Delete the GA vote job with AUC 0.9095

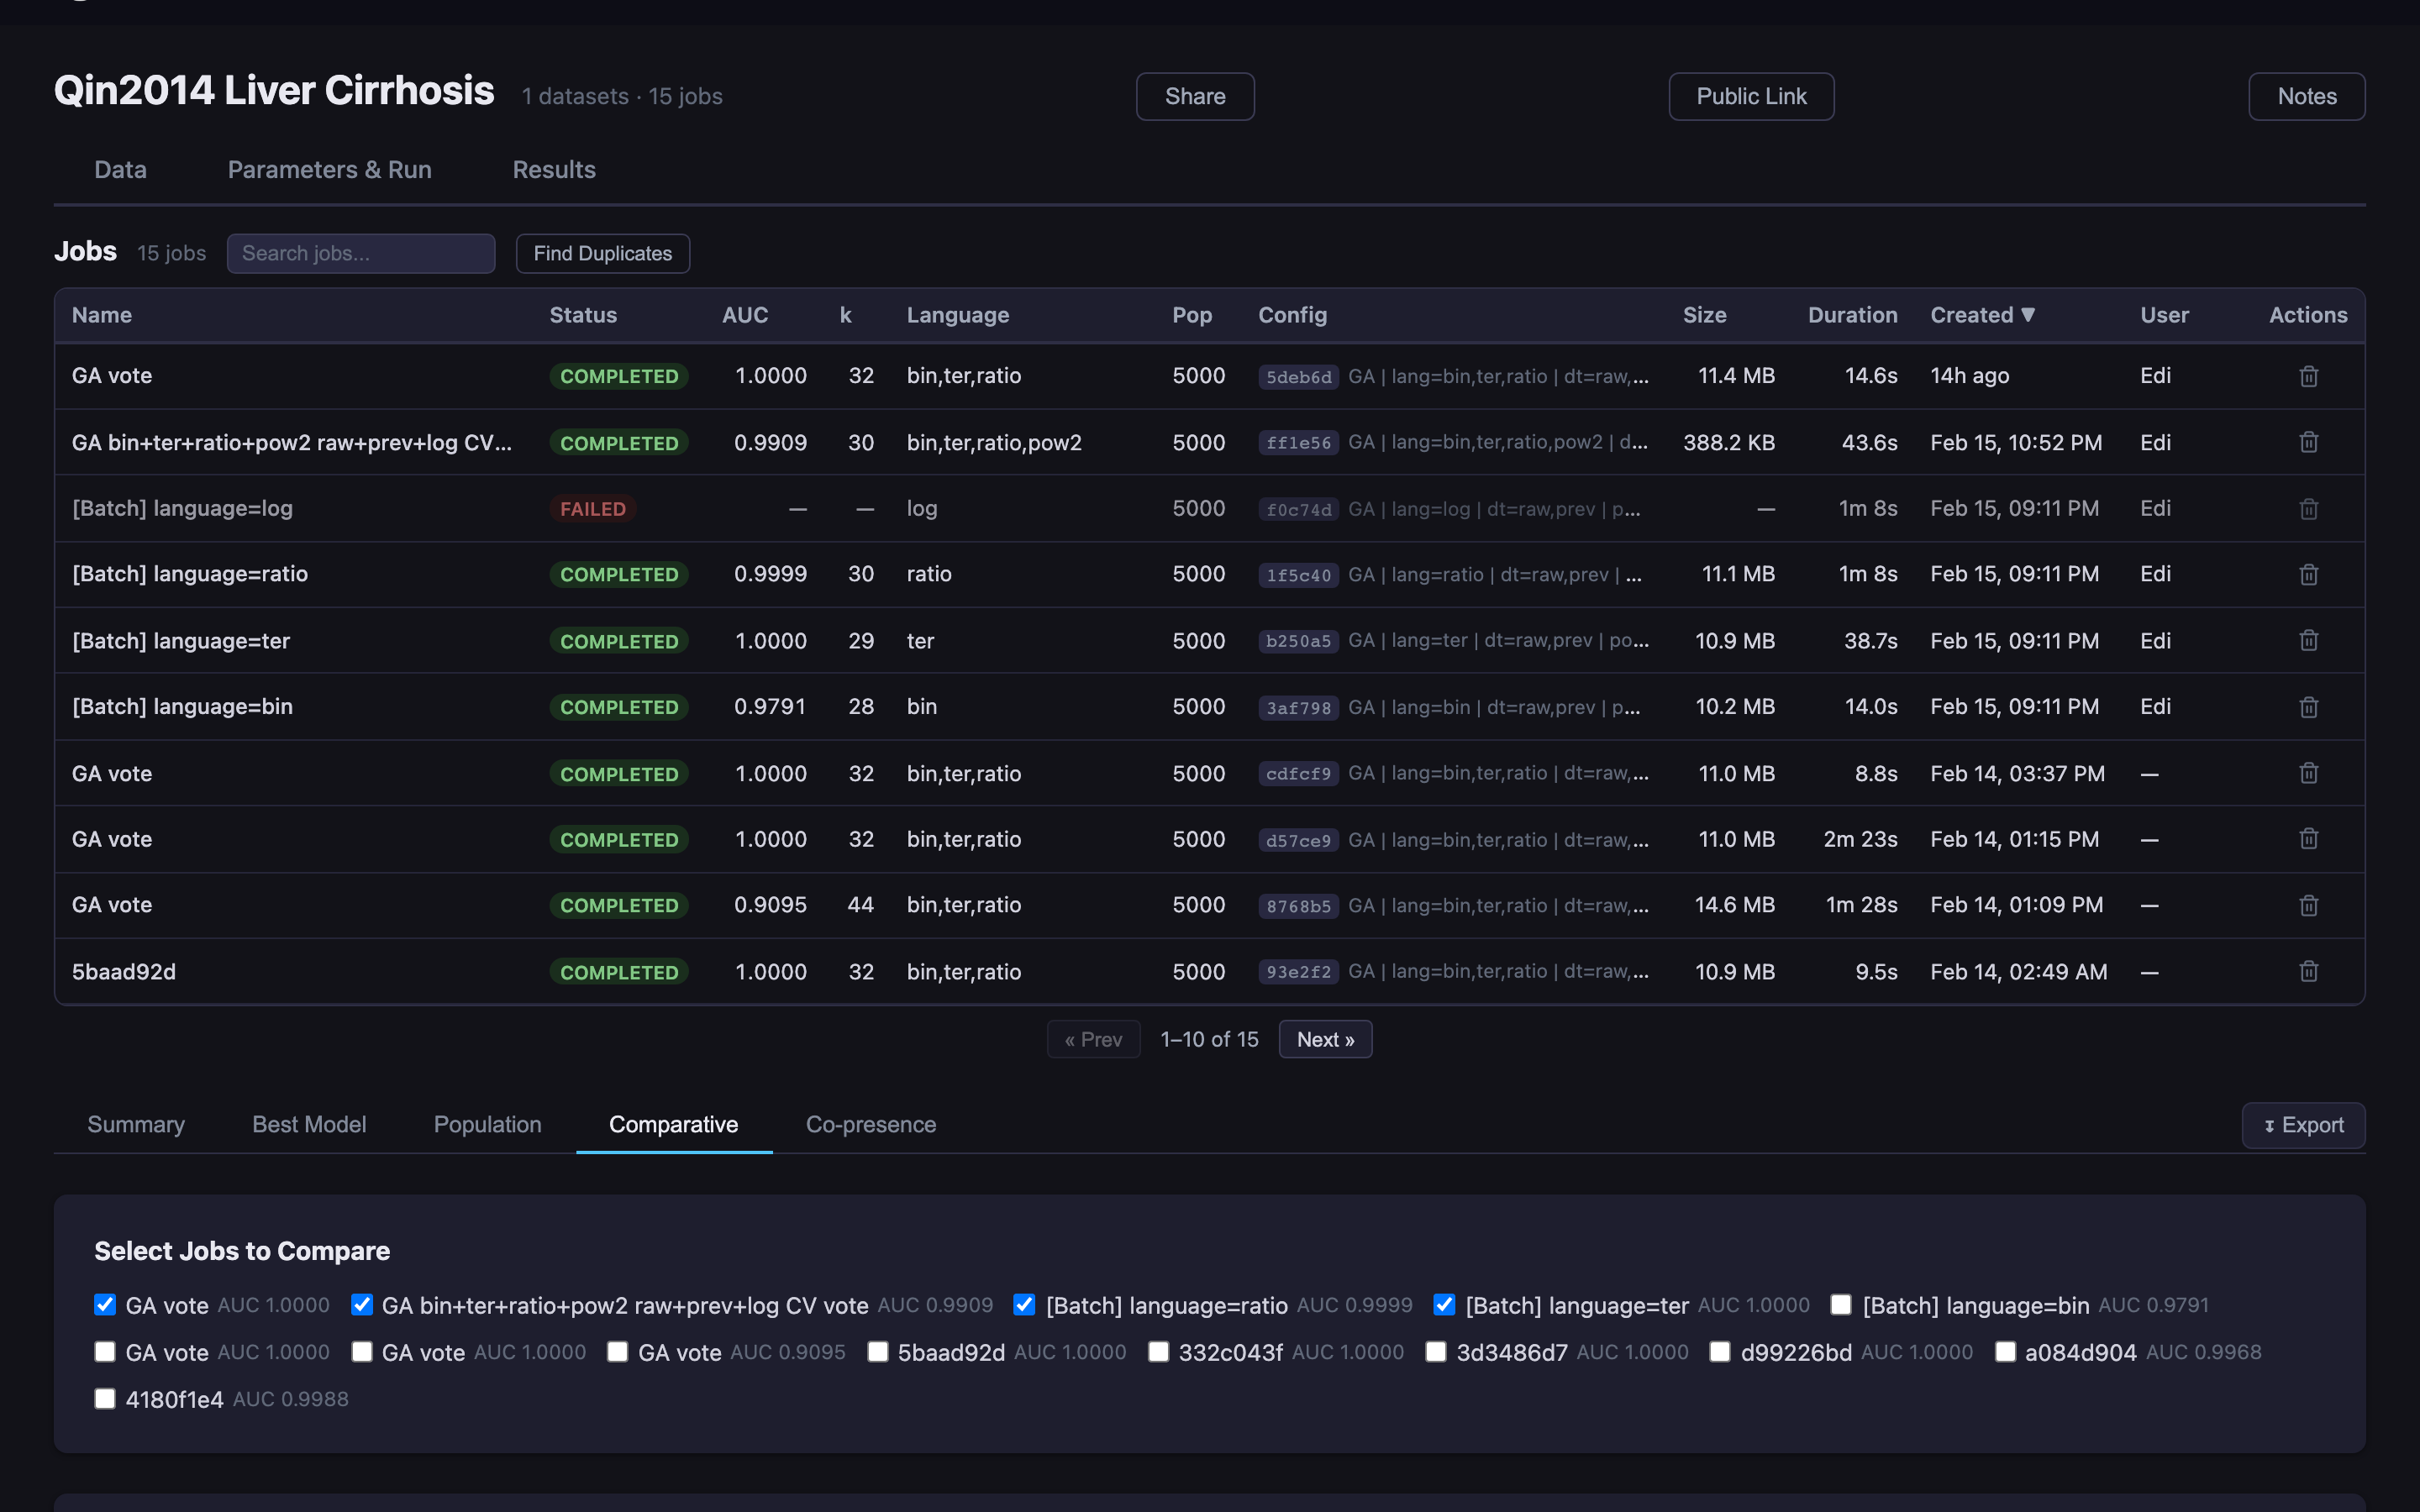tap(2308, 905)
